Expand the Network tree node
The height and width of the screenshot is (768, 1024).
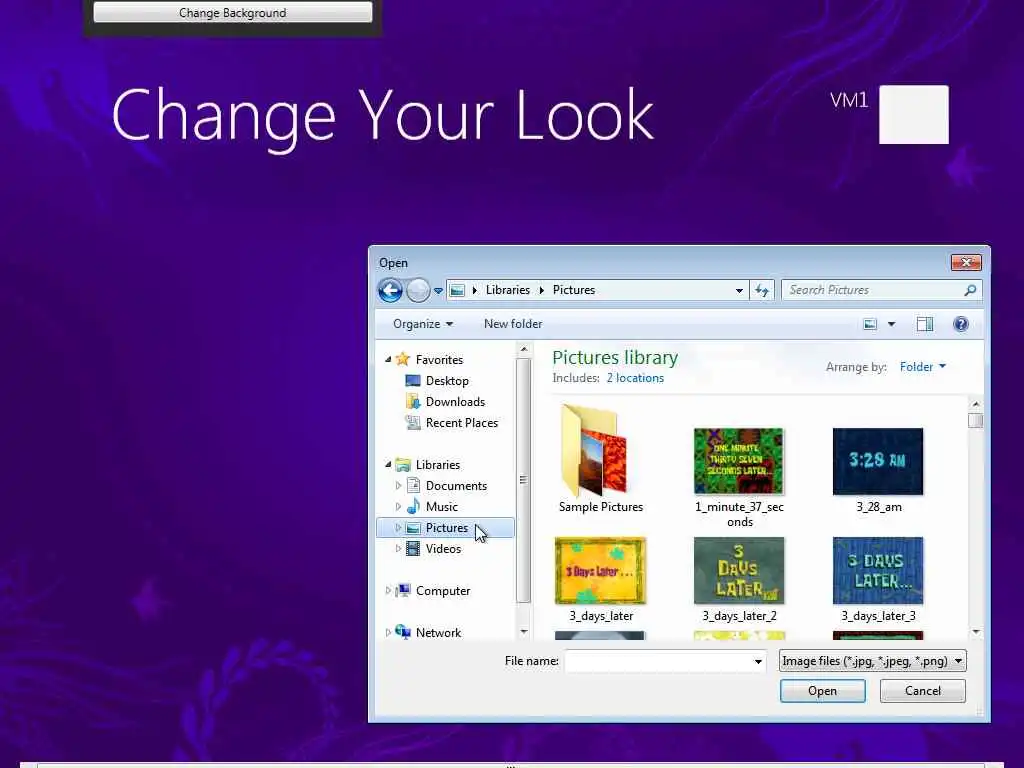[x=388, y=632]
